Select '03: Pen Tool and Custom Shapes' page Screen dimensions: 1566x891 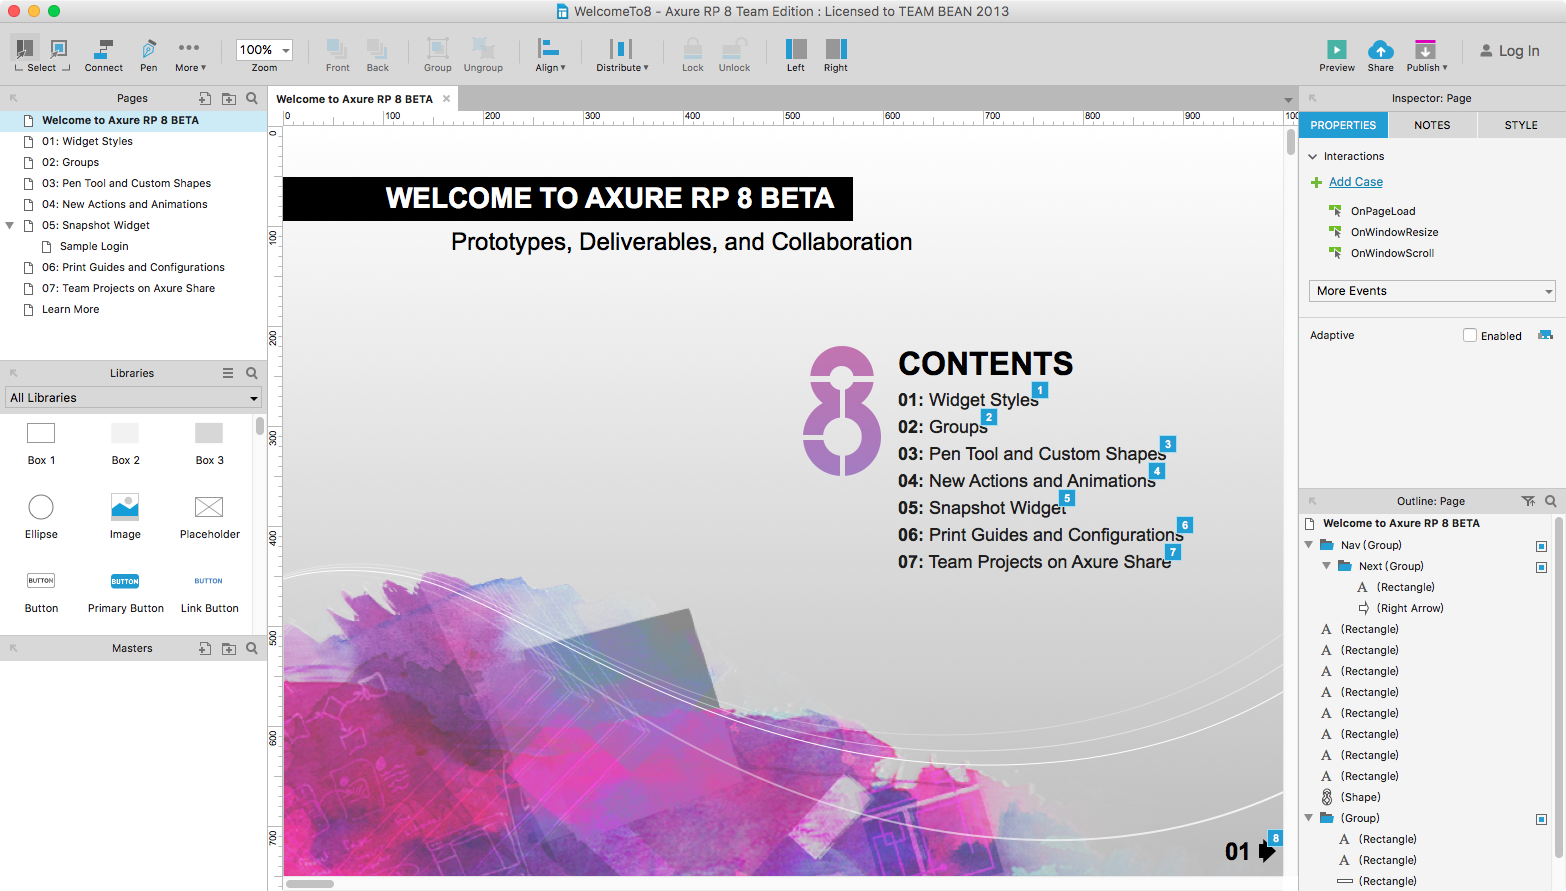[126, 183]
